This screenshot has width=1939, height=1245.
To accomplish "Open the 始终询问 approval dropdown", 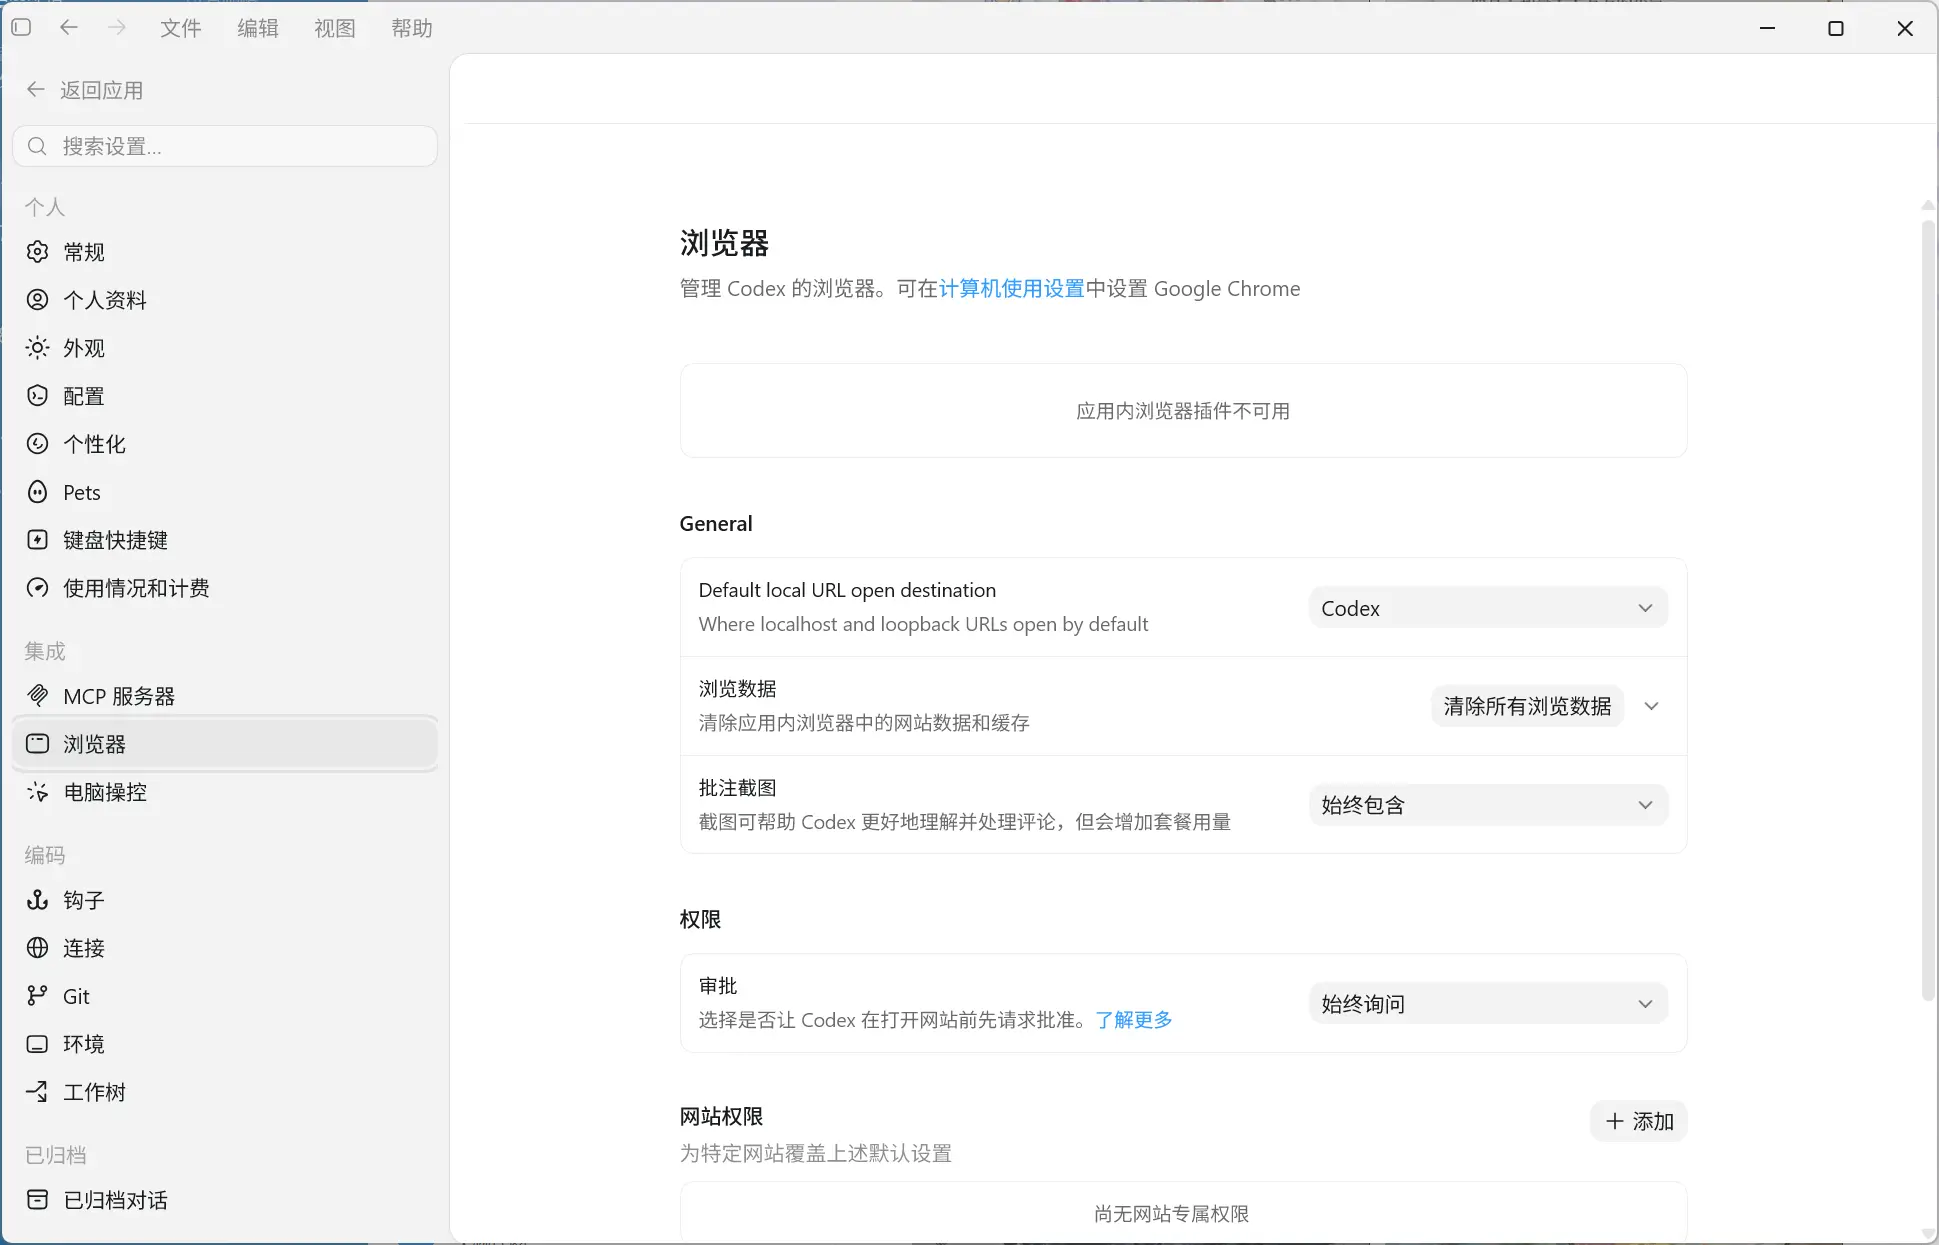I will point(1488,1004).
